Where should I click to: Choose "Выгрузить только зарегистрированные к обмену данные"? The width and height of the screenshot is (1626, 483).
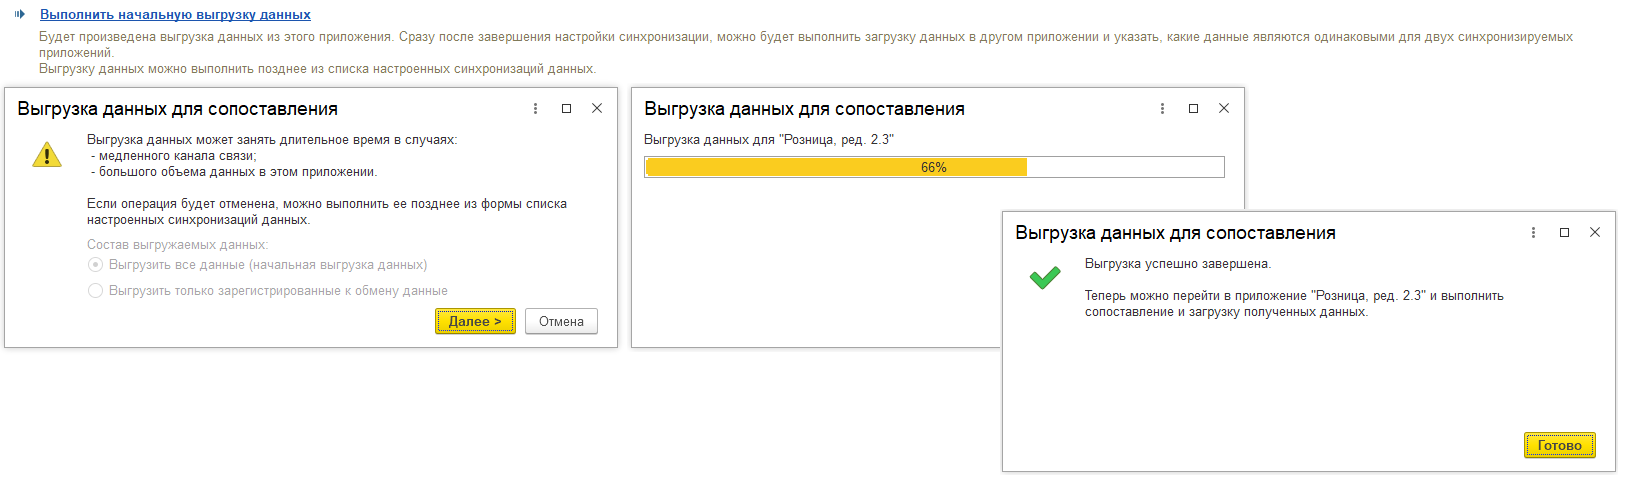click(96, 291)
